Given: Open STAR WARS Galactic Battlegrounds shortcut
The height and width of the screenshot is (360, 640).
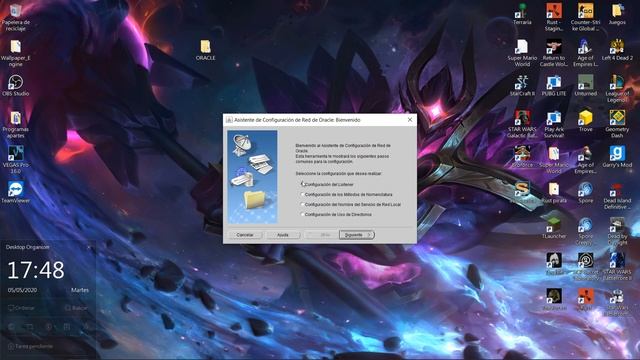Looking at the screenshot, I should (522, 124).
